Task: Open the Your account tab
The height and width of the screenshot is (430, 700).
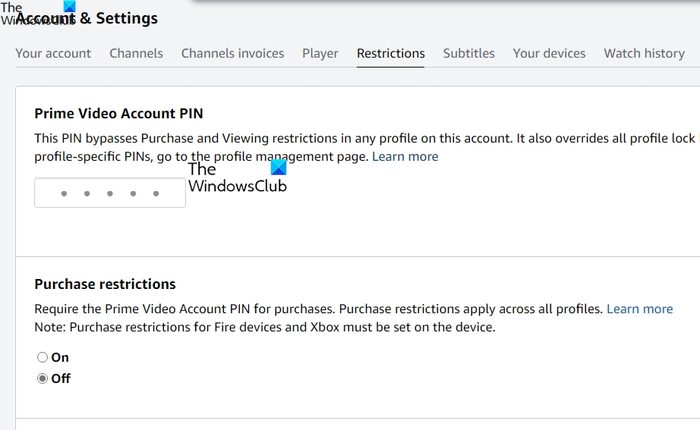Action: 53,54
